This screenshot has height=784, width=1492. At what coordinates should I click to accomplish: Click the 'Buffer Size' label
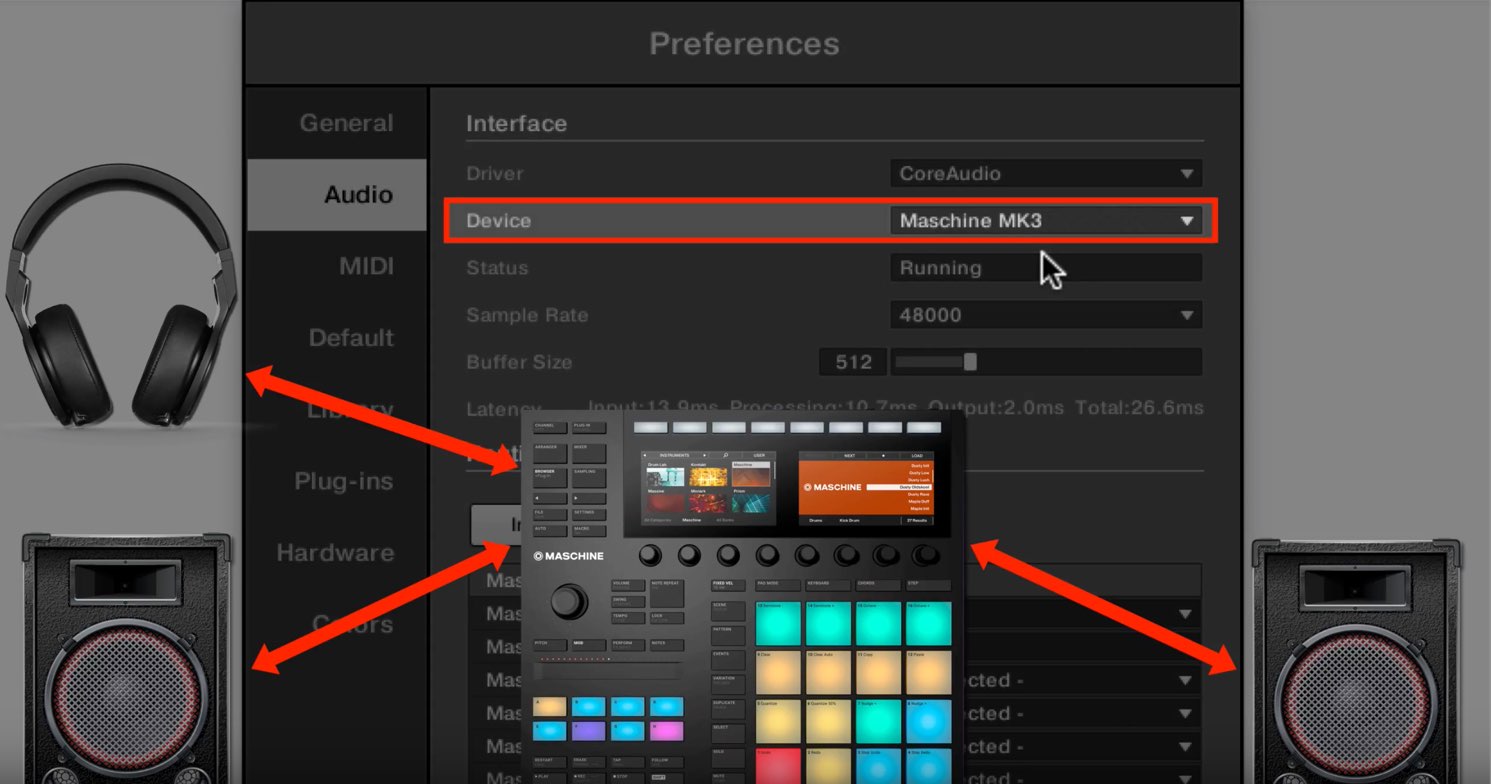519,362
